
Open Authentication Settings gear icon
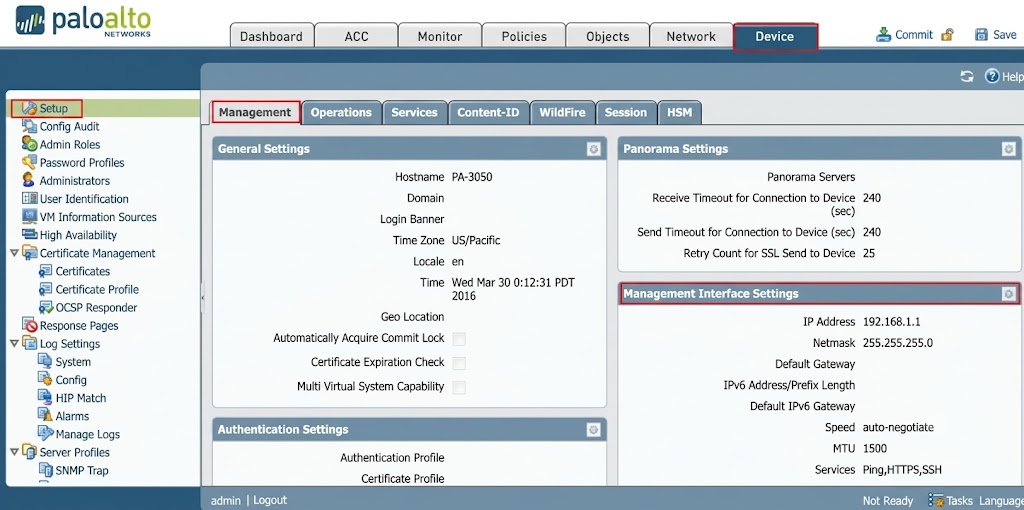[593, 430]
